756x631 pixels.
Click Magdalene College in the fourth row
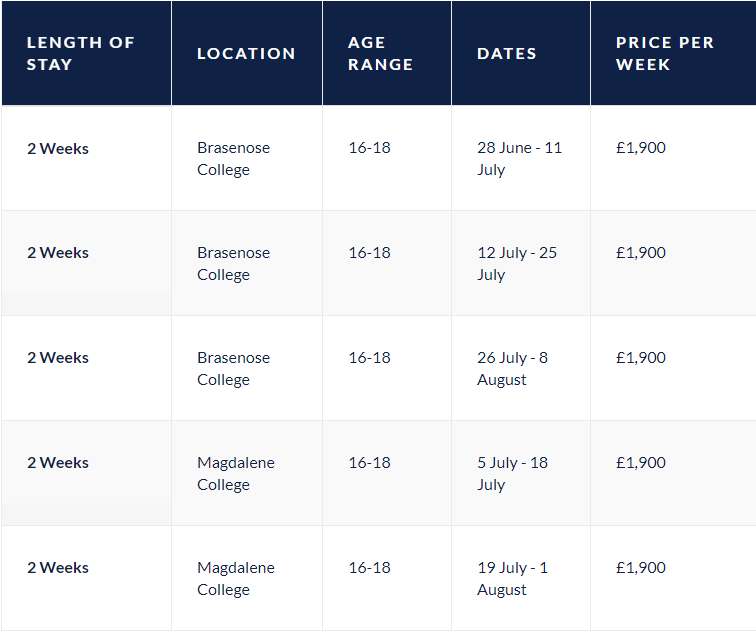tap(236, 474)
